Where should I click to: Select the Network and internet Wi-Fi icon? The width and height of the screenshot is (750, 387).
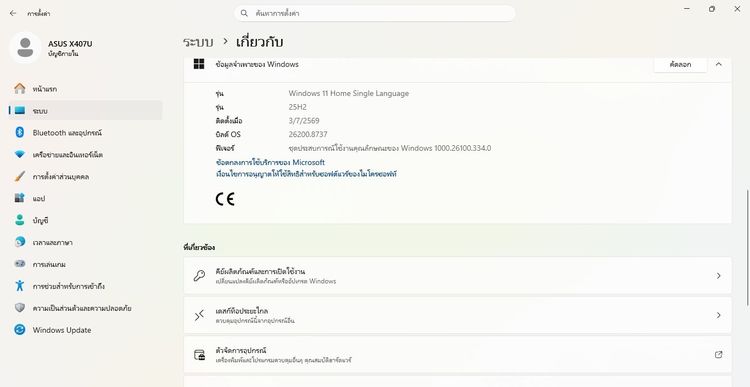coord(20,155)
